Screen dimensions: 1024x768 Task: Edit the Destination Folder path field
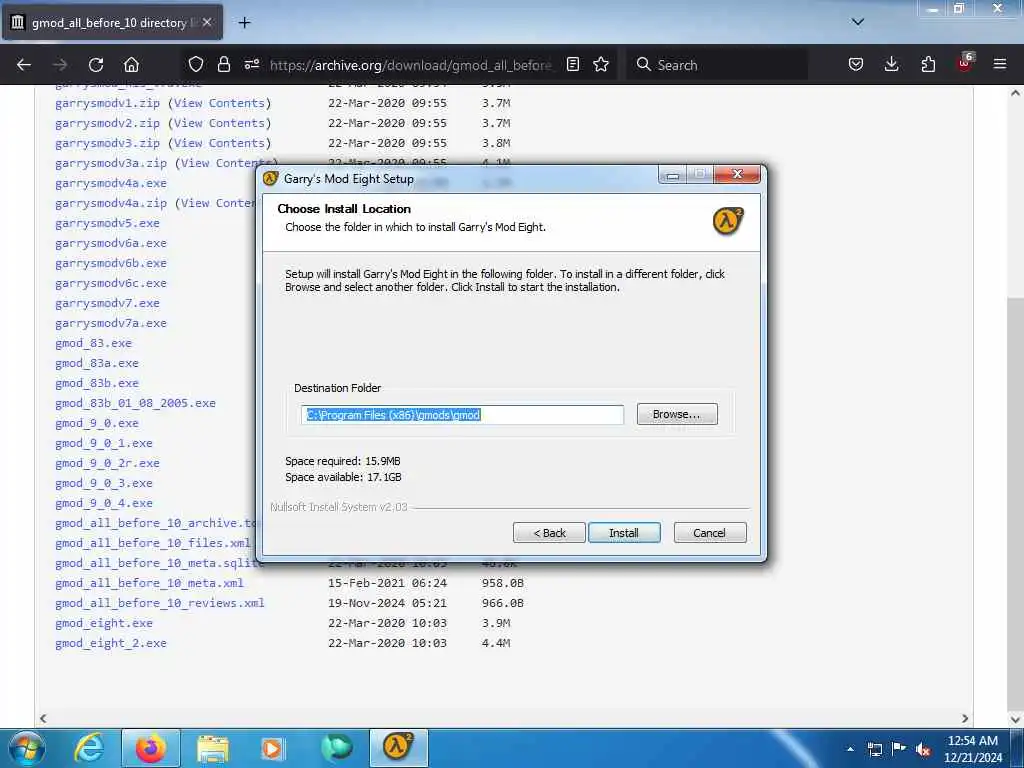click(462, 415)
